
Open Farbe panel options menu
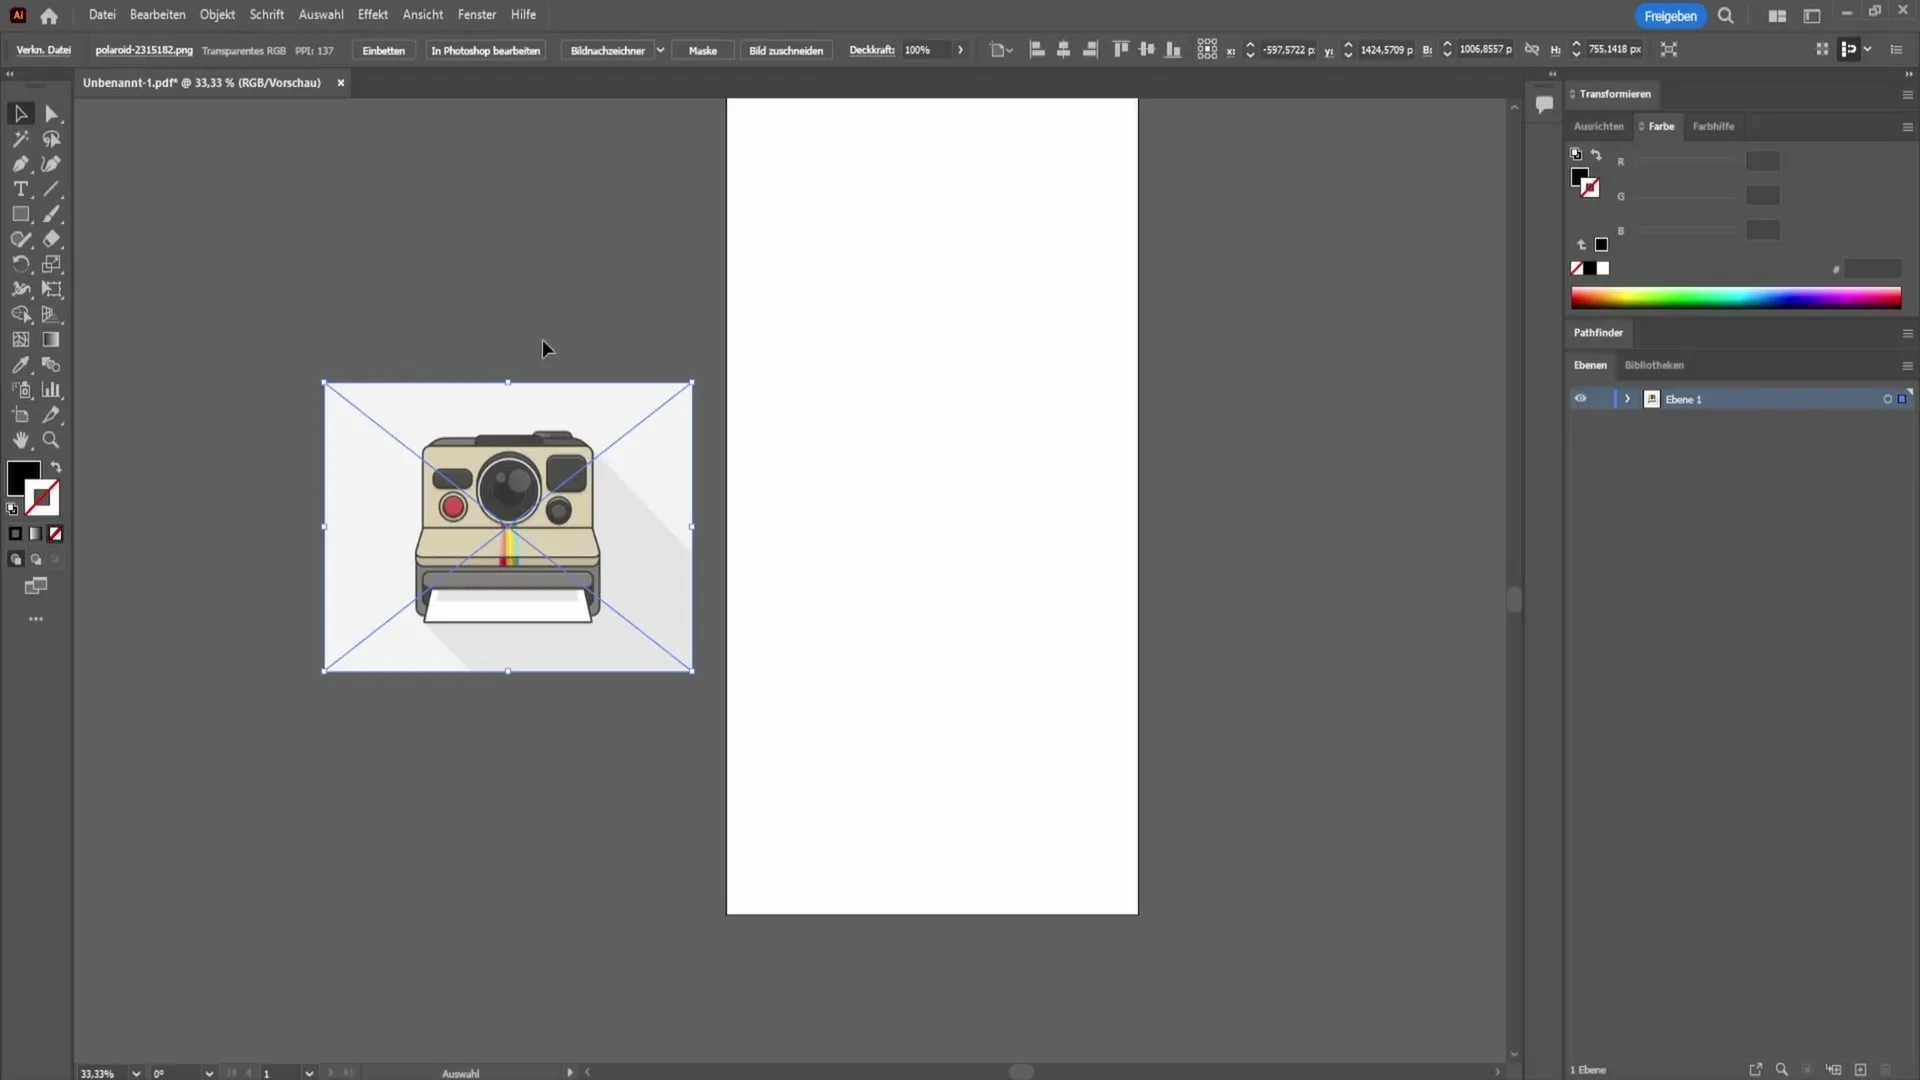(1907, 127)
